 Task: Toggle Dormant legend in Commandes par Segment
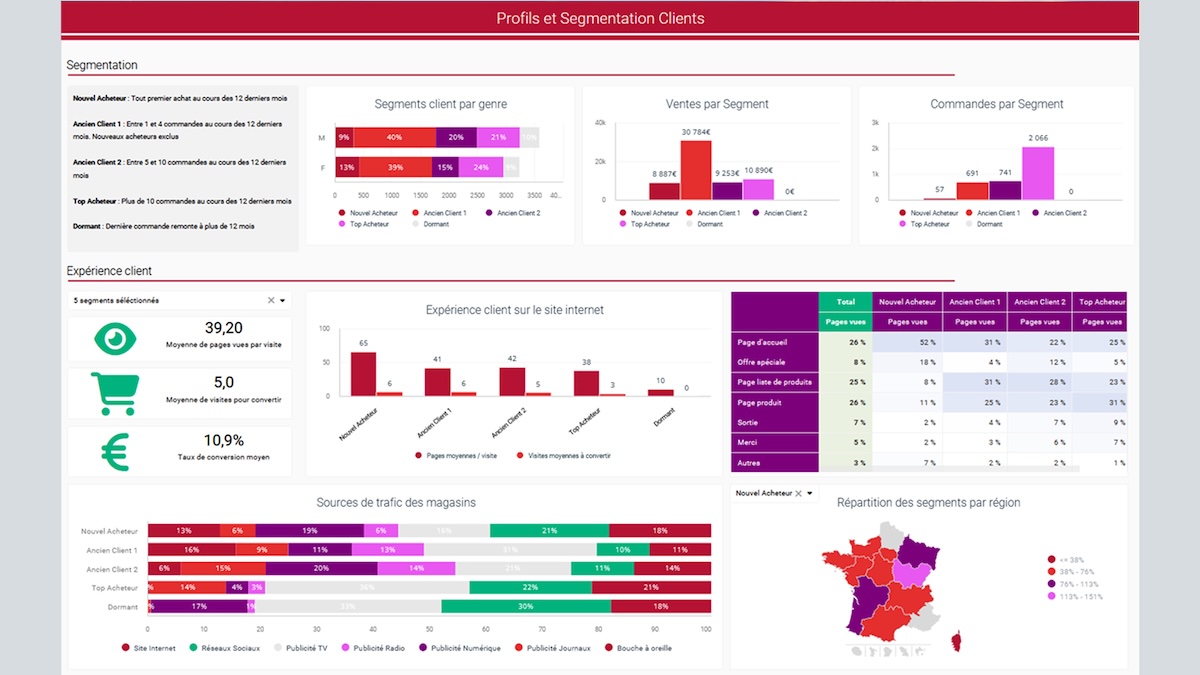click(984, 224)
